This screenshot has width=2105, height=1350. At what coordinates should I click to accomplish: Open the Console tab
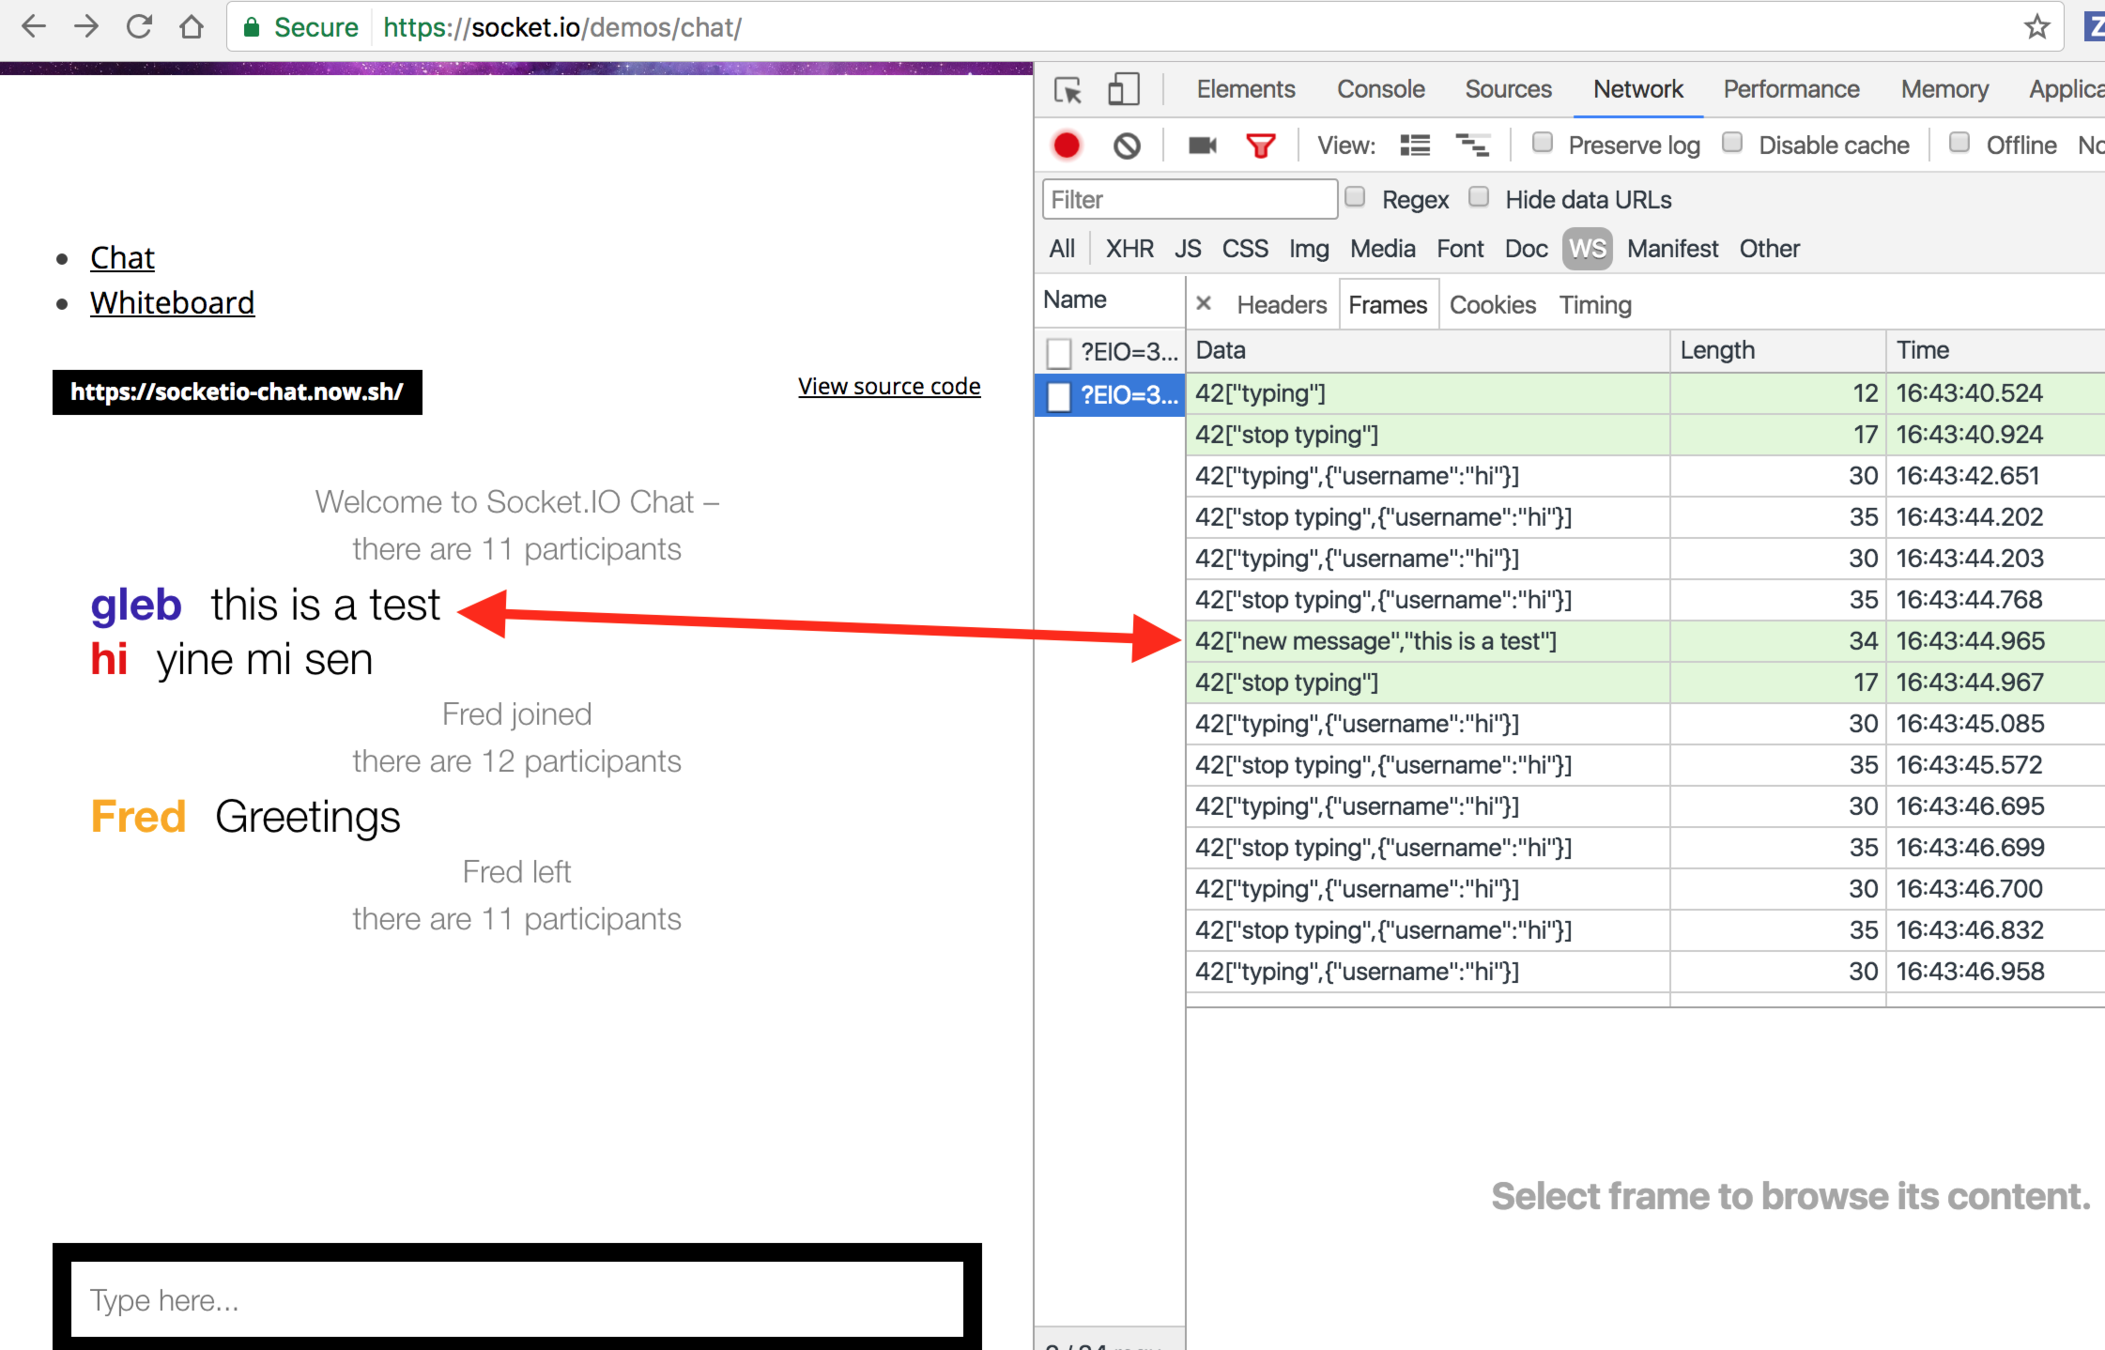1380,90
